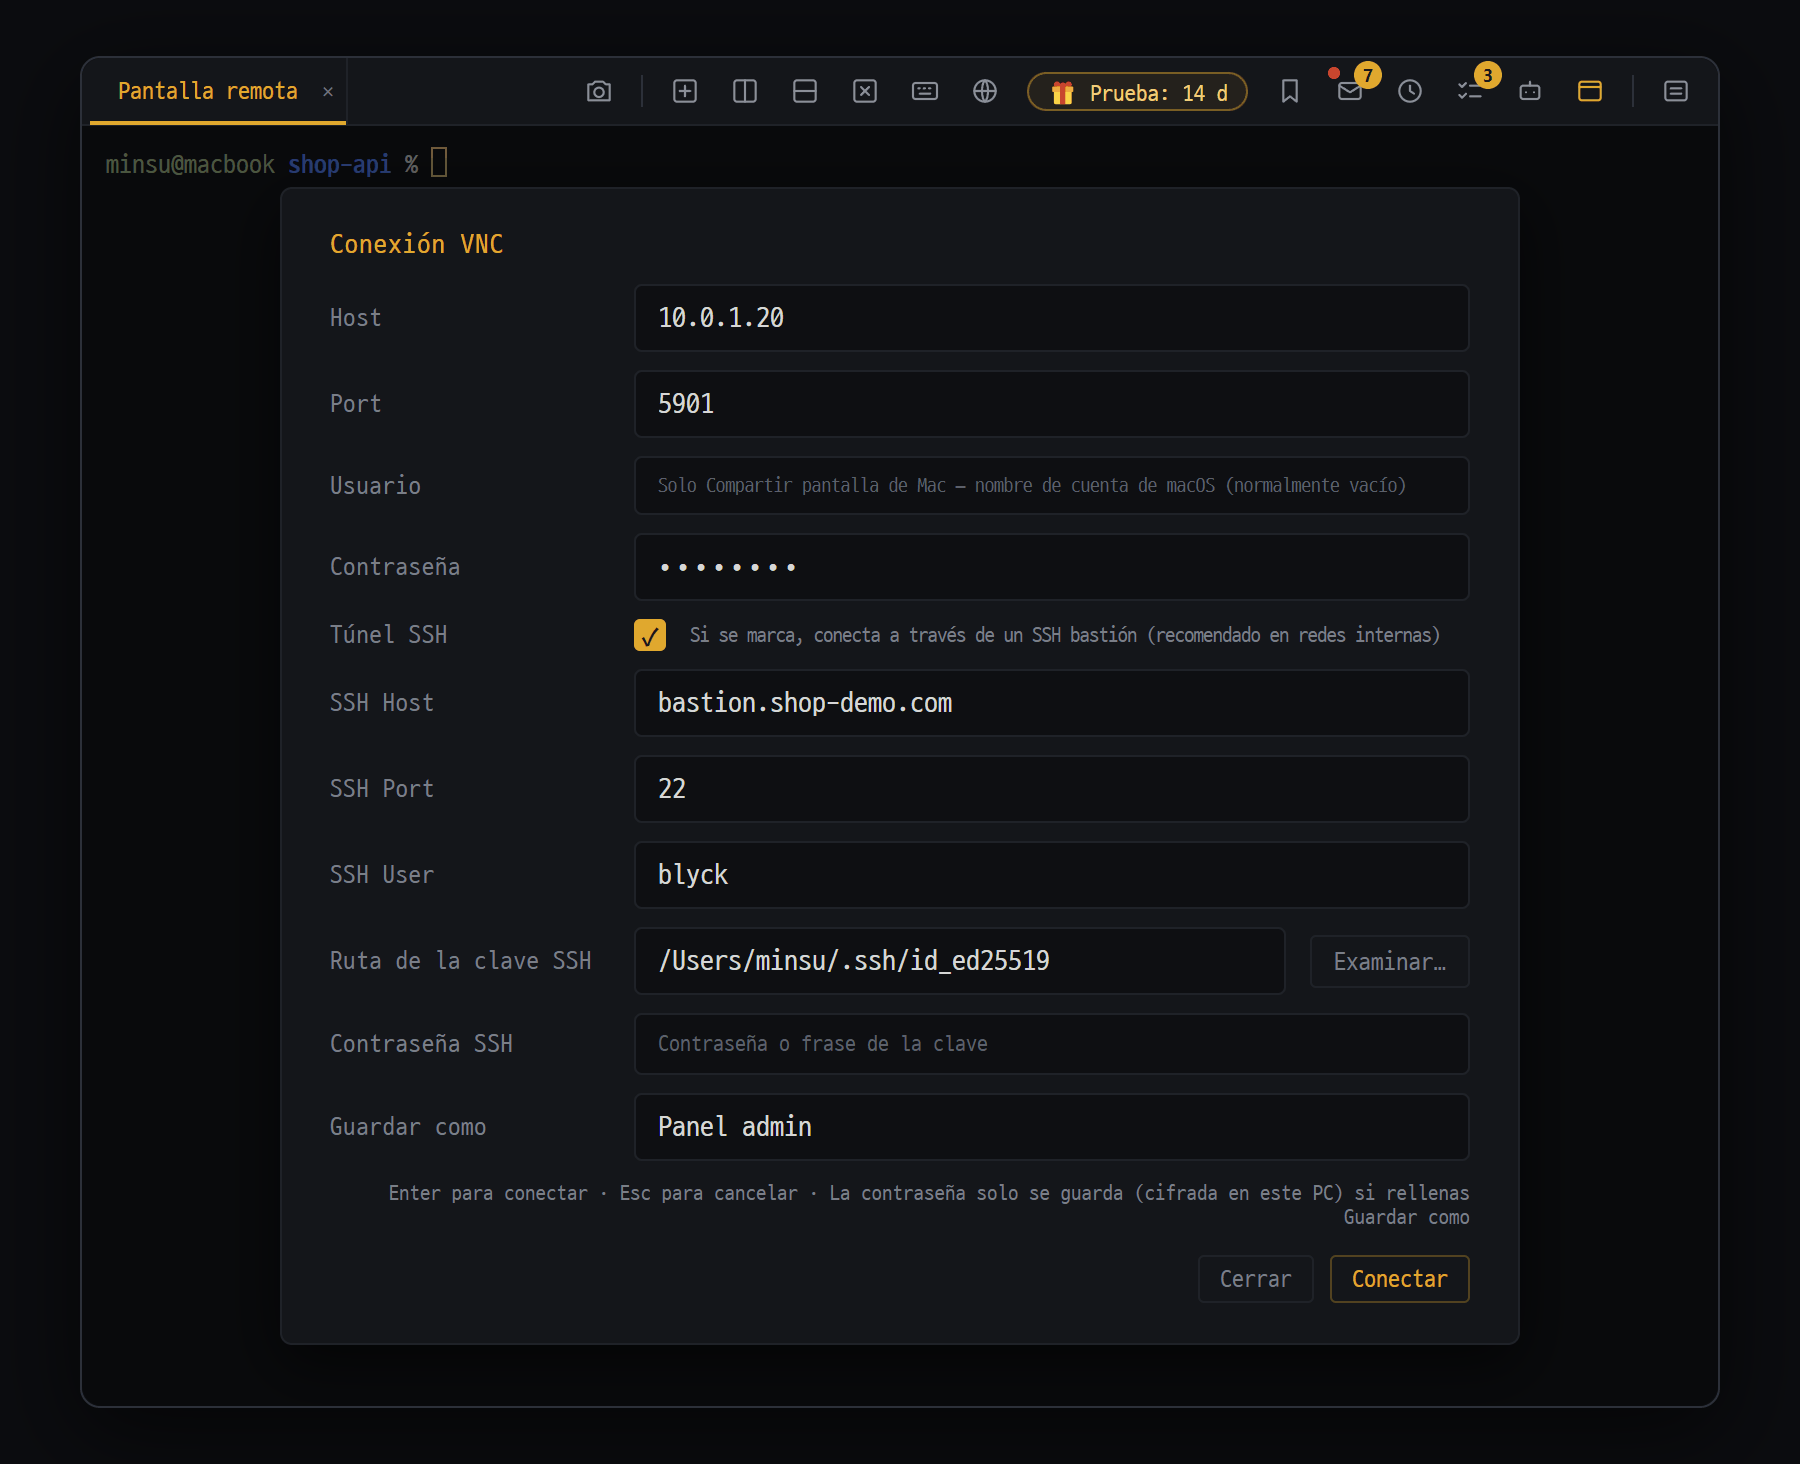The height and width of the screenshot is (1464, 1800).
Task: Click the robot assistant icon
Action: coord(1530,92)
